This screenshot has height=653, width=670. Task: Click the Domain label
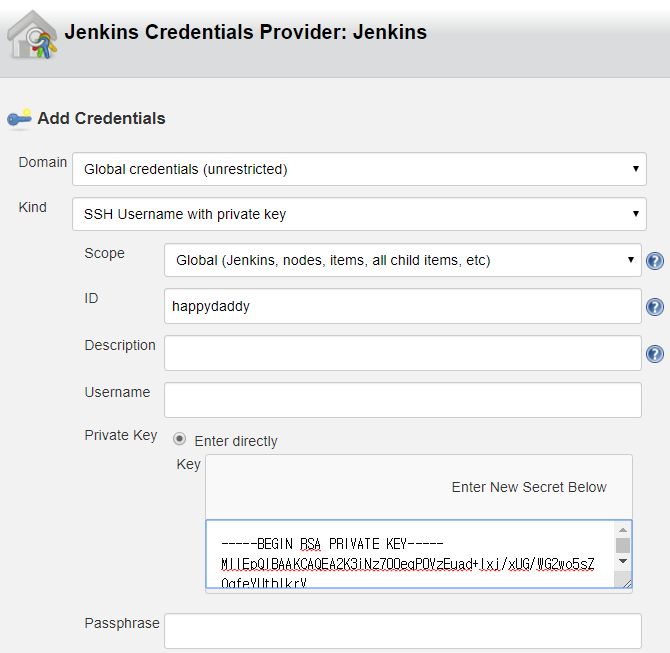[43, 162]
